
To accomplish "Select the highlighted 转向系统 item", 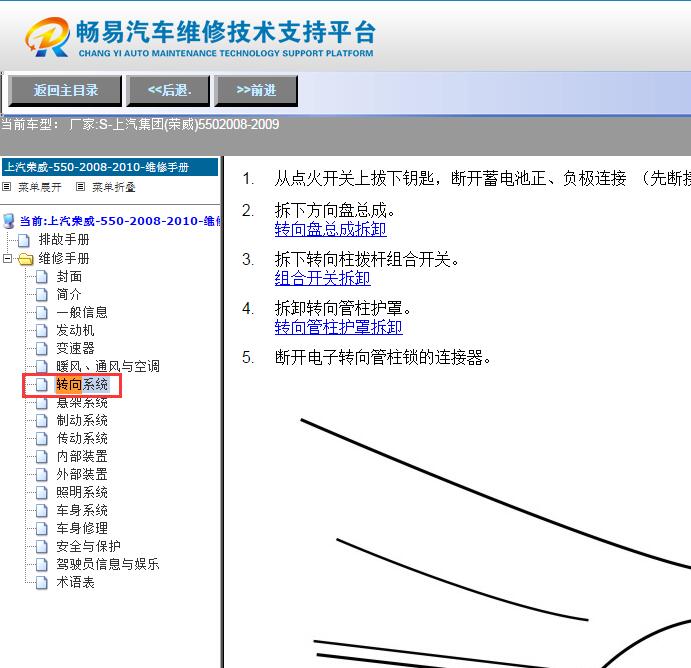I will [82, 385].
